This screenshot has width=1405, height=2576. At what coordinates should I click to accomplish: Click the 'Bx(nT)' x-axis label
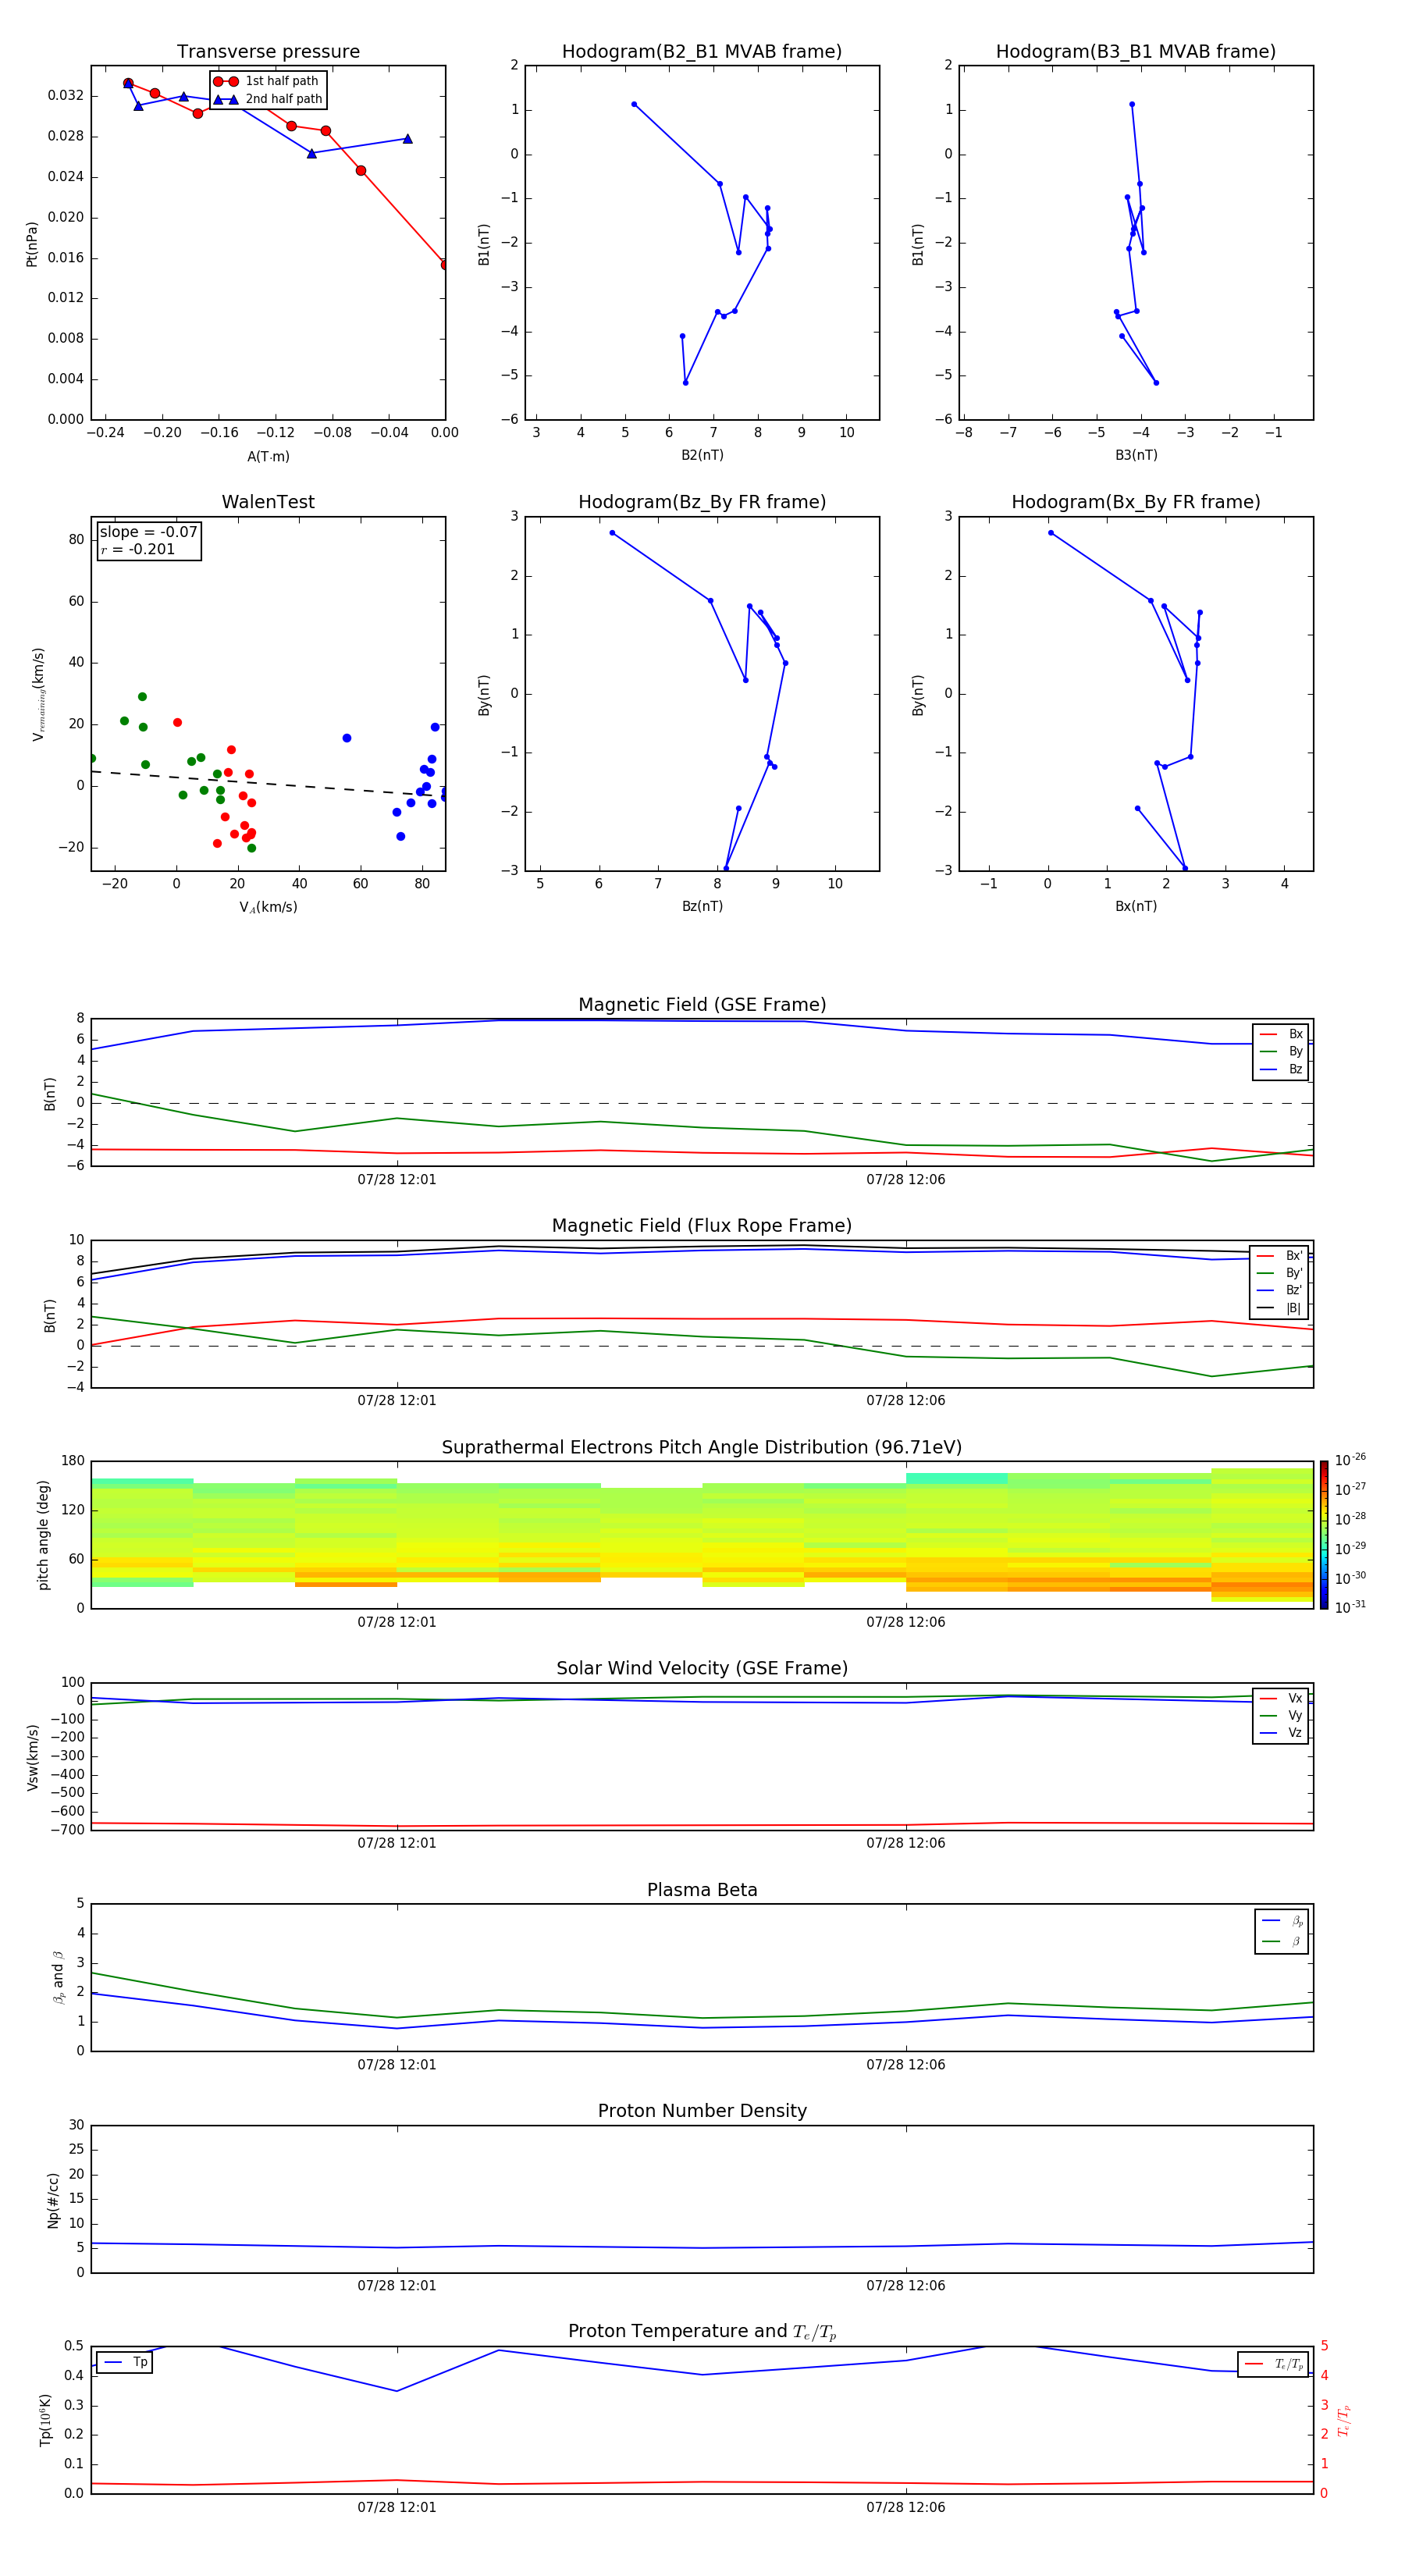[1136, 906]
